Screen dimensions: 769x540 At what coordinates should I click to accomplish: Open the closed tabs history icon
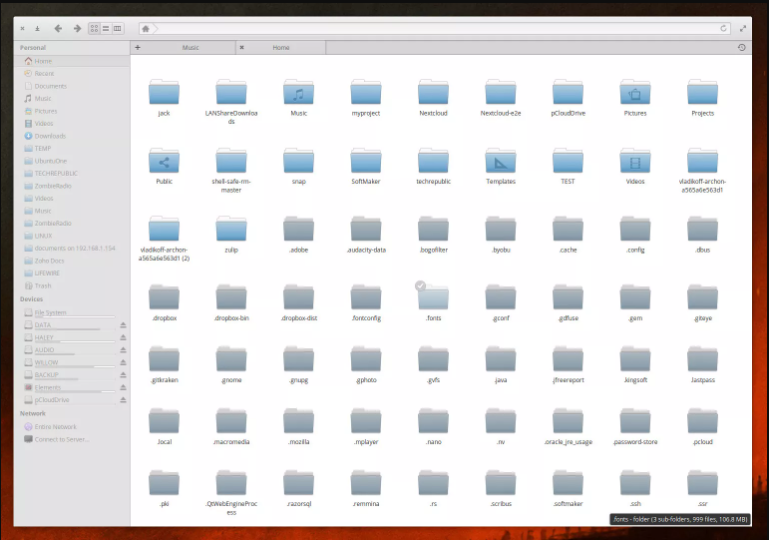point(742,48)
